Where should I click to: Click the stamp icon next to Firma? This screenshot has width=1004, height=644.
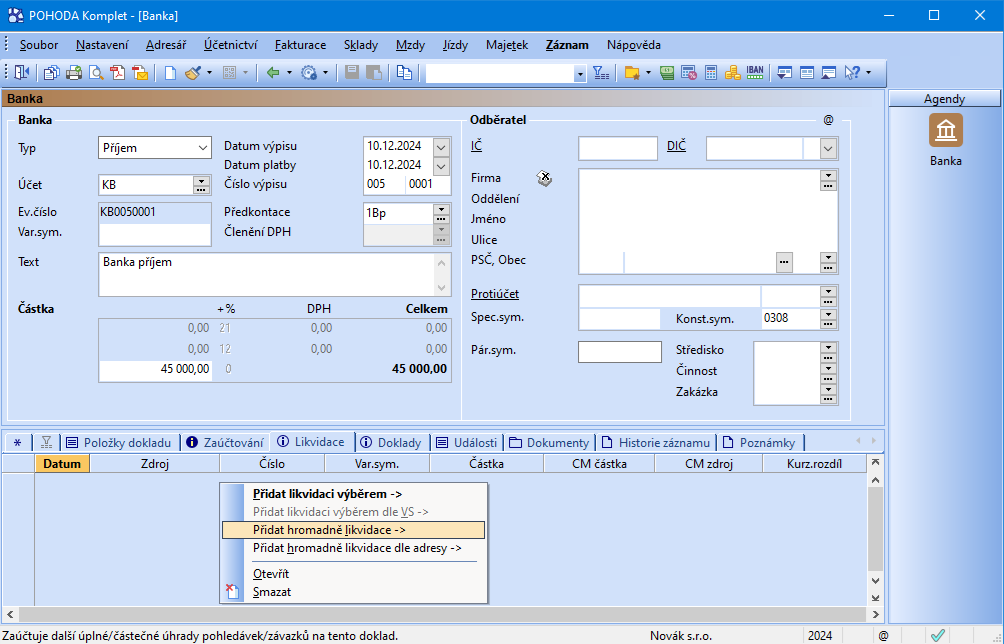544,179
